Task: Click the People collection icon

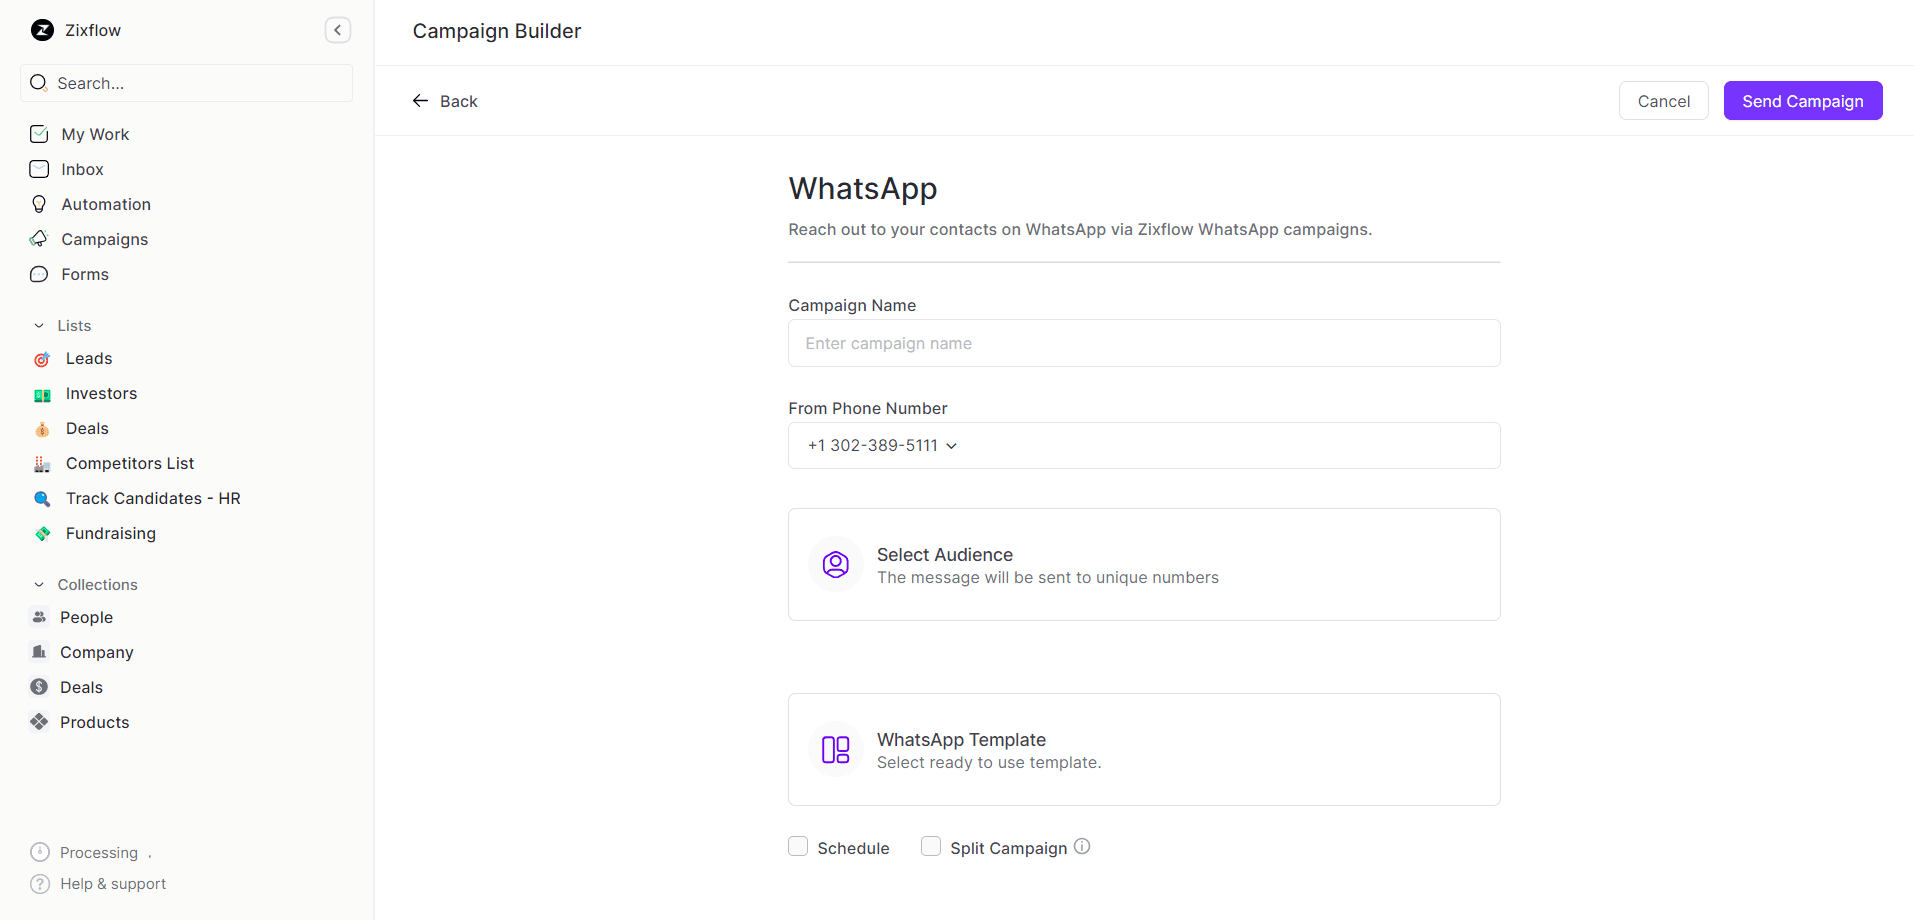Action: pos(38,617)
